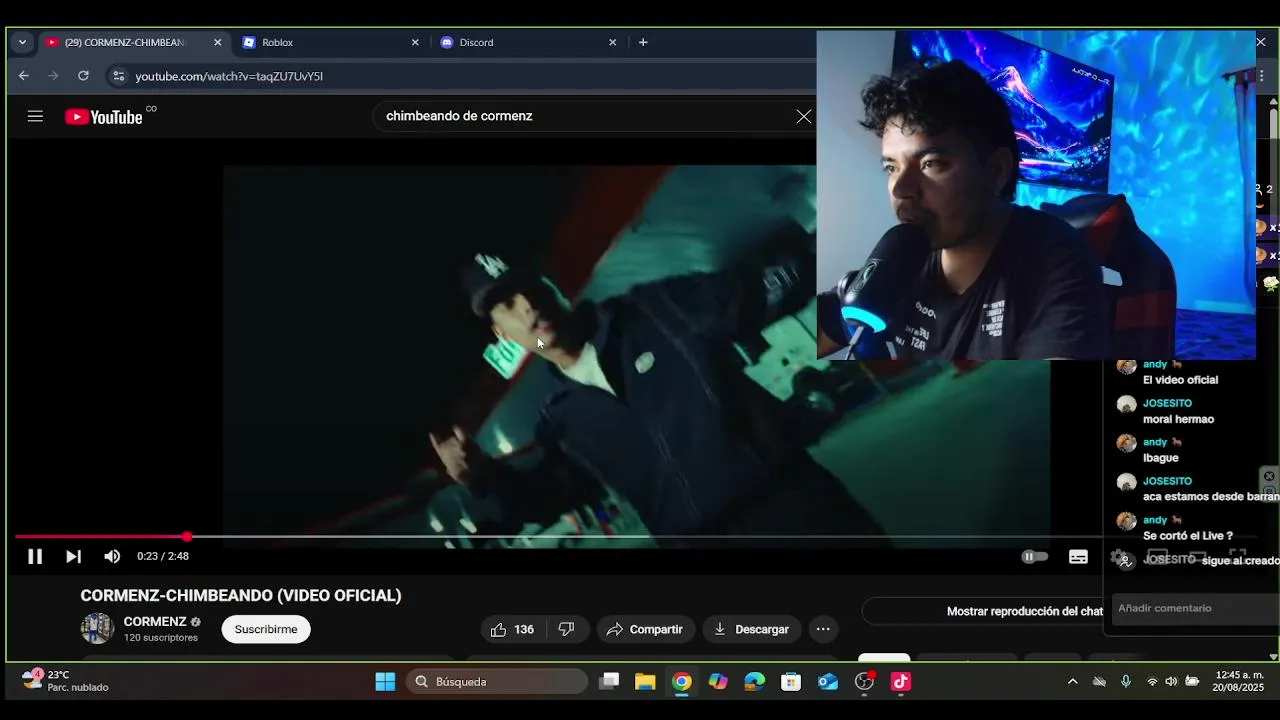Open the clock showing 12:45 a. m.
The height and width of the screenshot is (720, 1280).
click(x=1239, y=682)
